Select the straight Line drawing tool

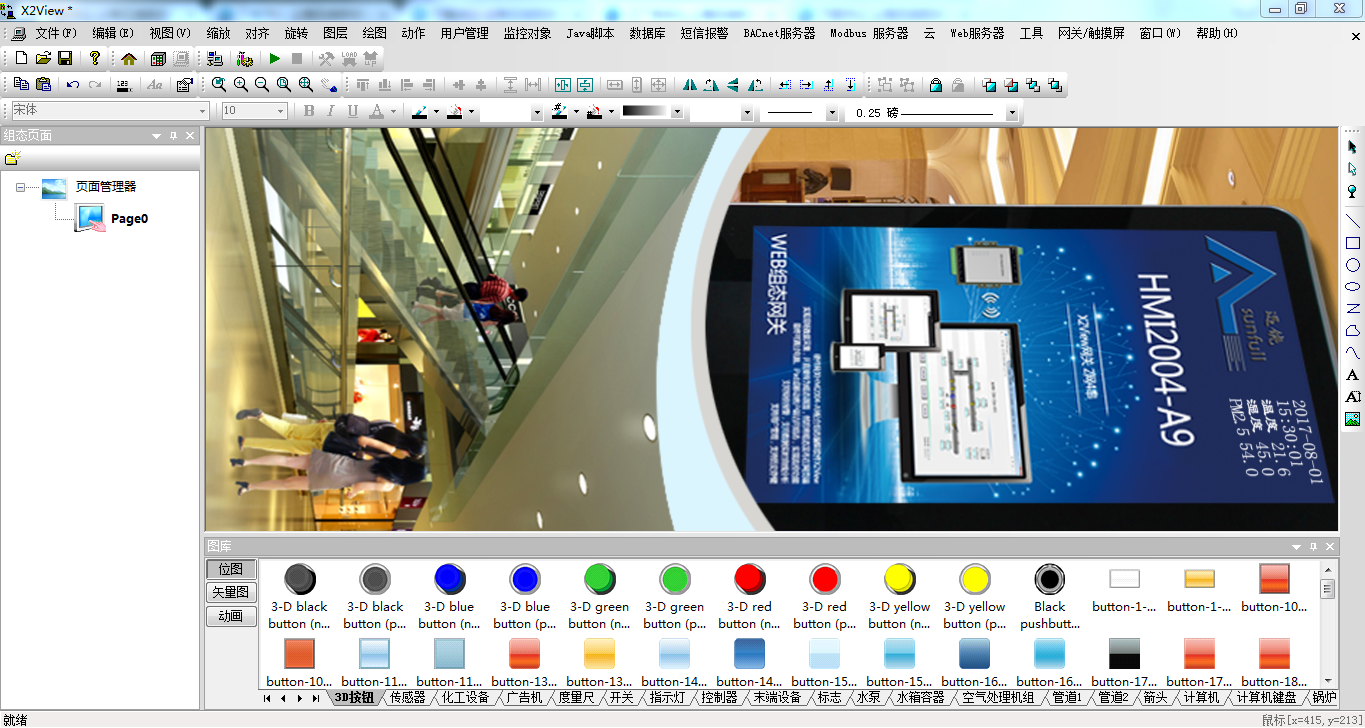click(x=1353, y=221)
